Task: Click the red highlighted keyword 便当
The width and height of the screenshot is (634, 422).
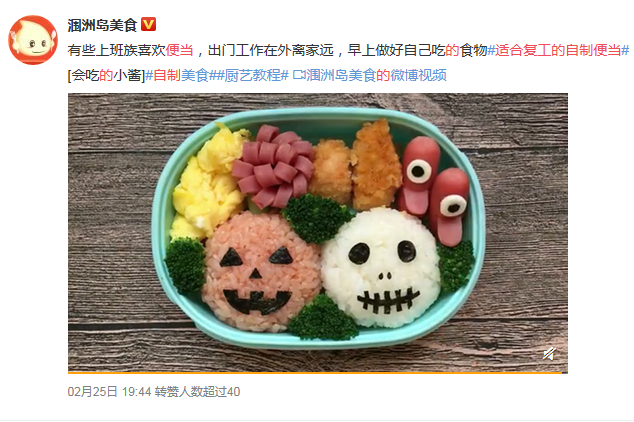Action: click(180, 50)
